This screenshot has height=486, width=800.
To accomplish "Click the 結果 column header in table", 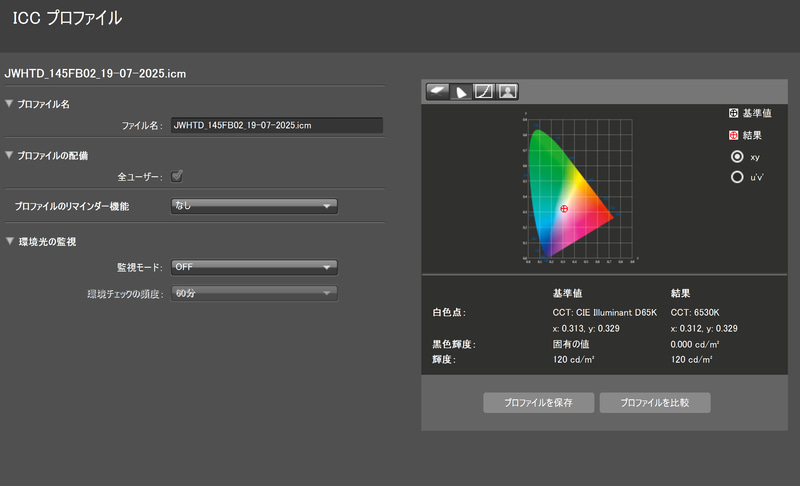I will click(680, 293).
